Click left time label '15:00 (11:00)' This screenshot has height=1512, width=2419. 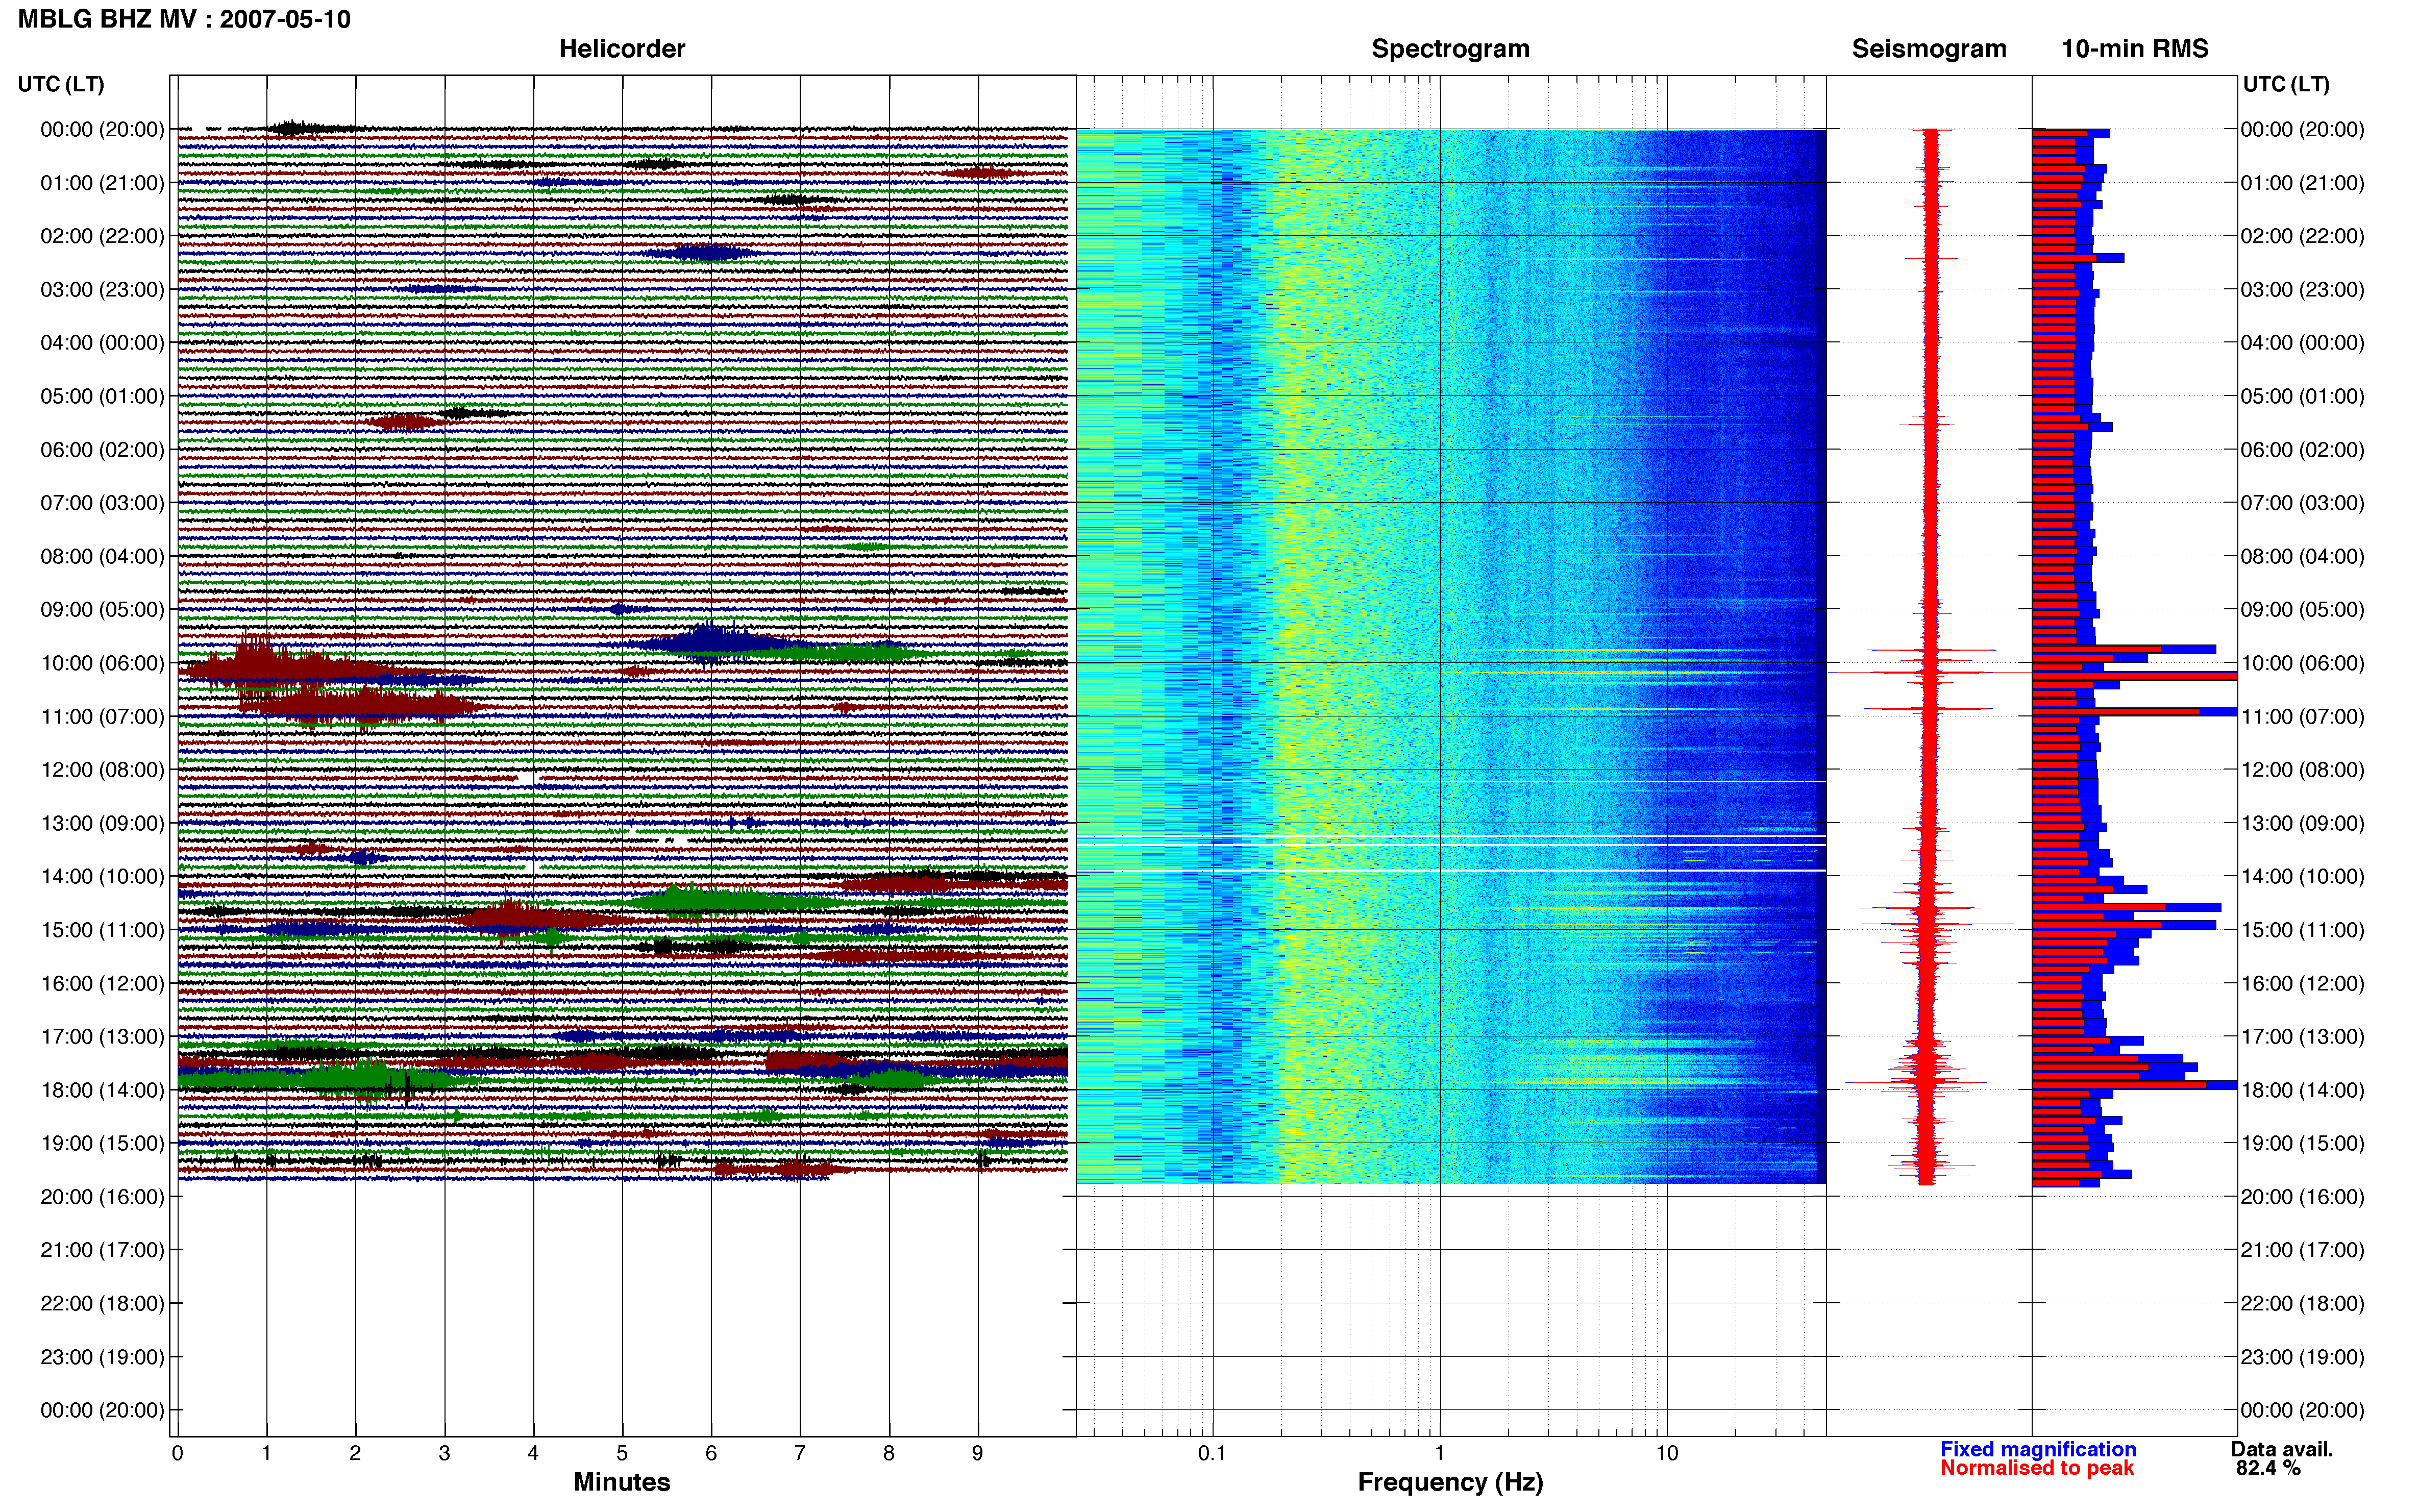(x=102, y=930)
